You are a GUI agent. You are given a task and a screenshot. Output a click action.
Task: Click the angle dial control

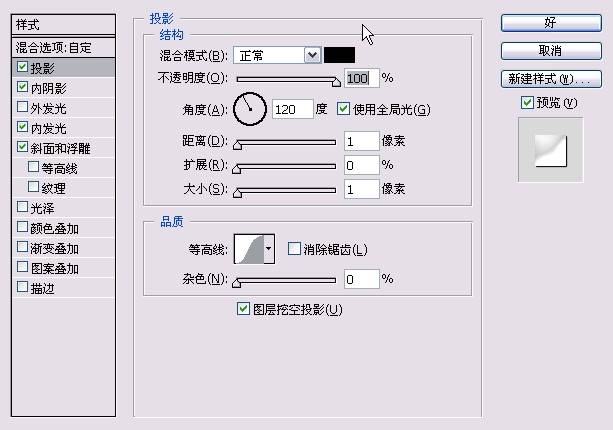(250, 109)
